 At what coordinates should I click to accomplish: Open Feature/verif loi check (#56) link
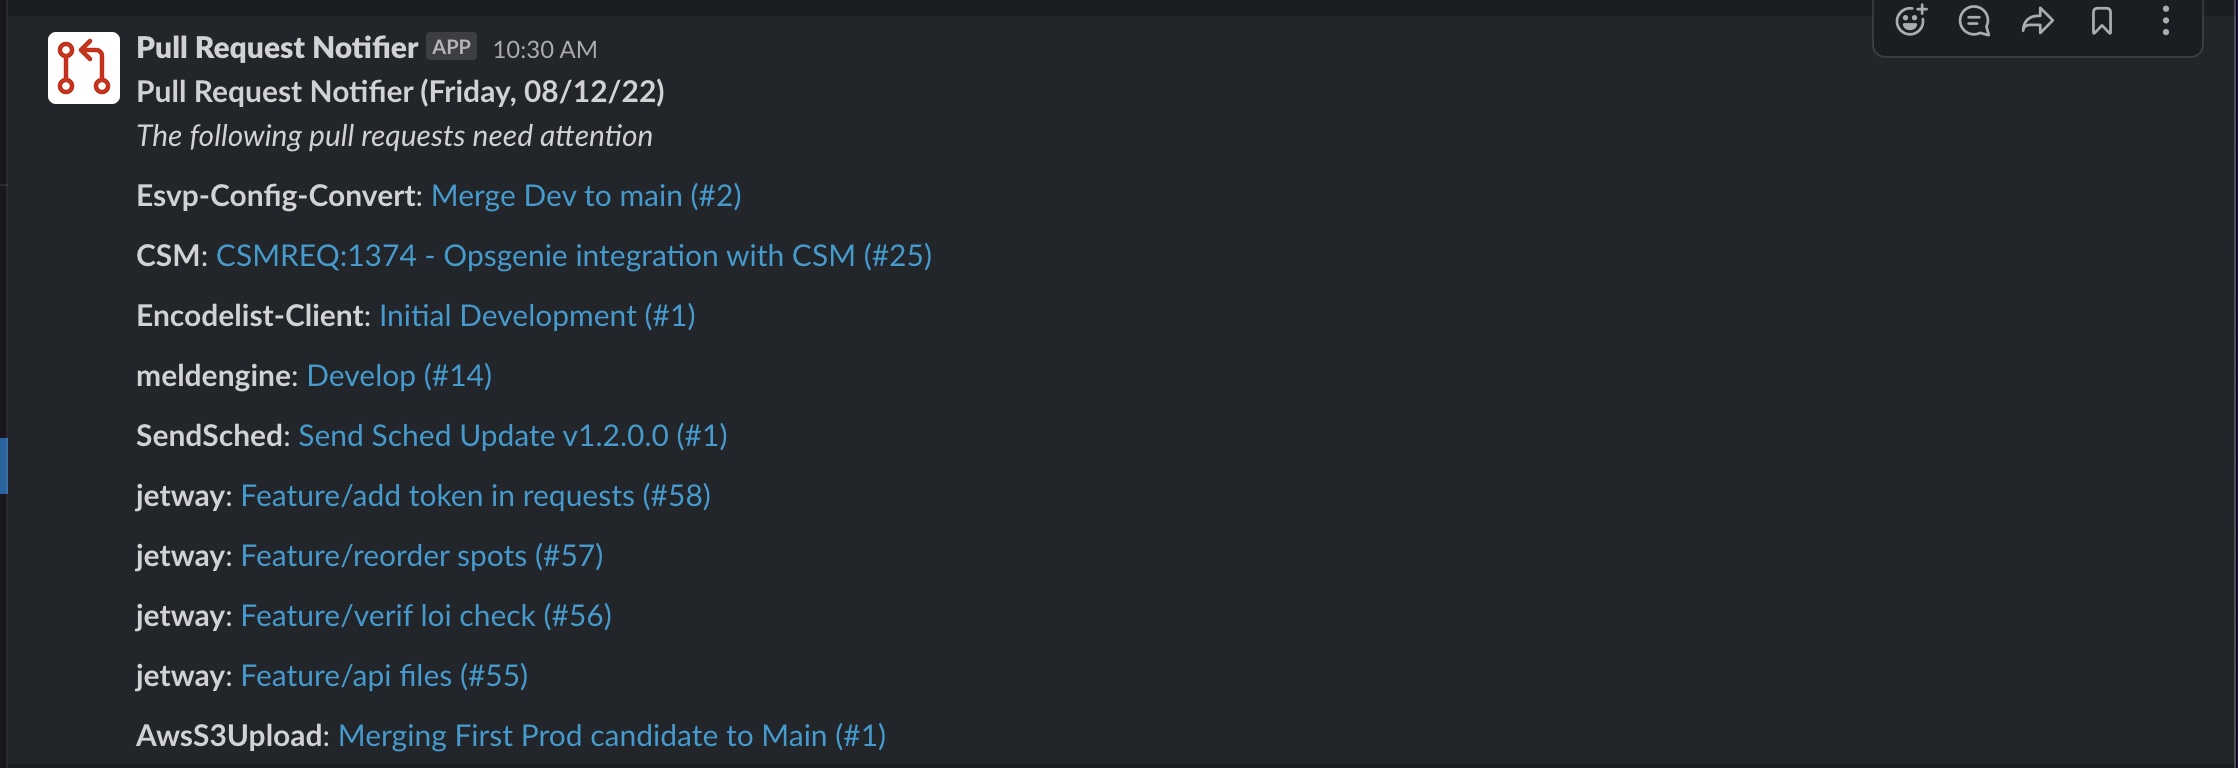tap(426, 616)
